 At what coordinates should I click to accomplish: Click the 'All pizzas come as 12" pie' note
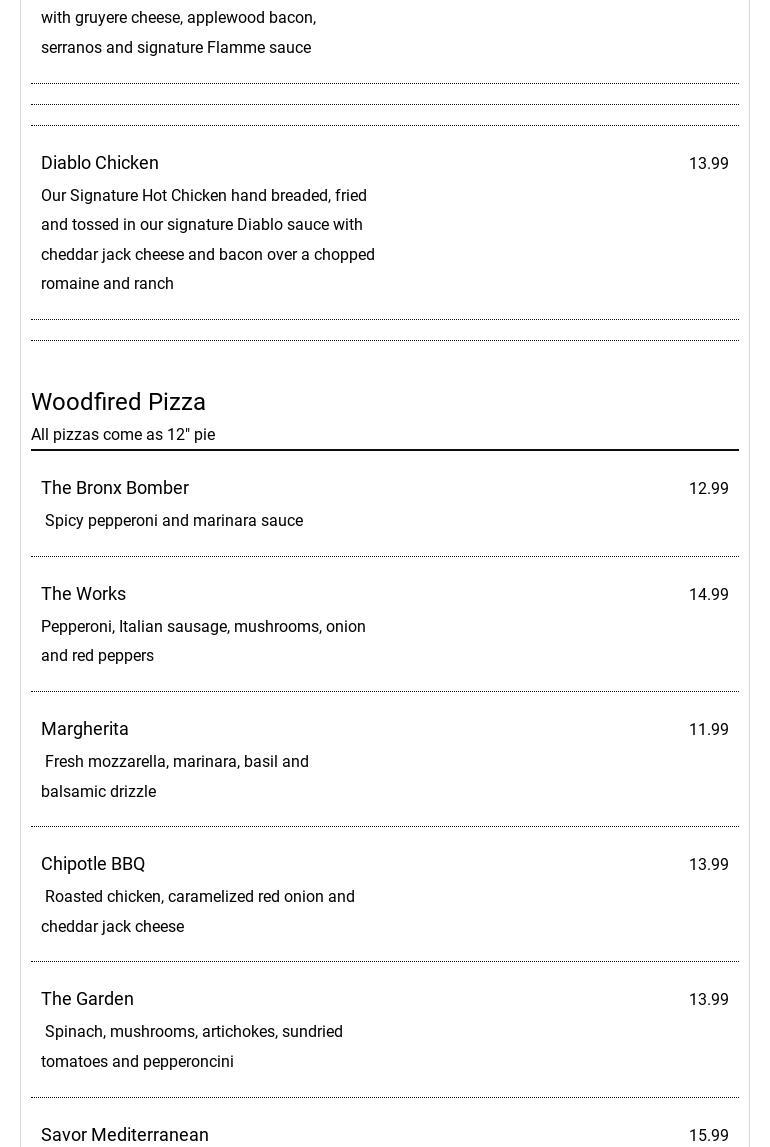tap(123, 435)
